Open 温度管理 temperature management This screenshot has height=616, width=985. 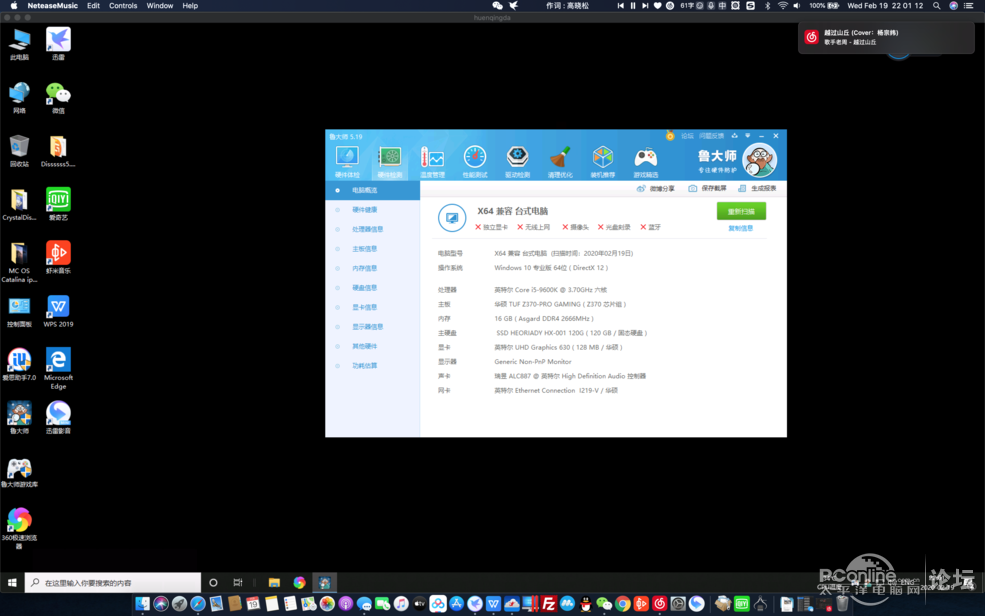pyautogui.click(x=432, y=161)
